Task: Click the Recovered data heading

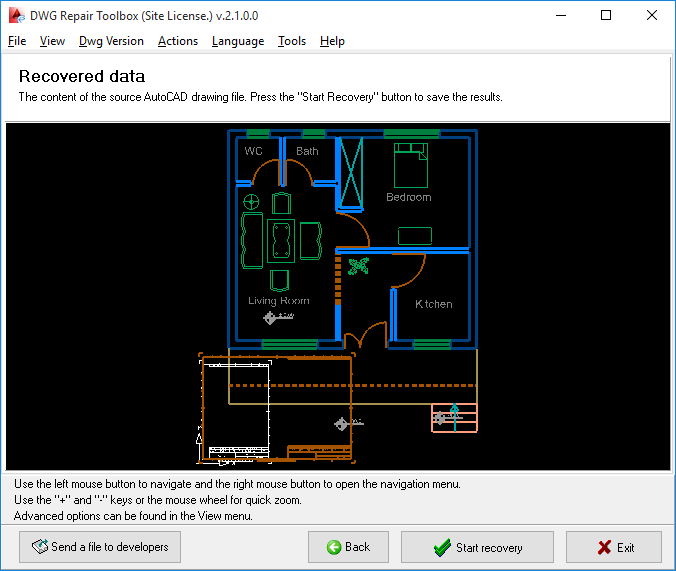Action: [x=82, y=76]
